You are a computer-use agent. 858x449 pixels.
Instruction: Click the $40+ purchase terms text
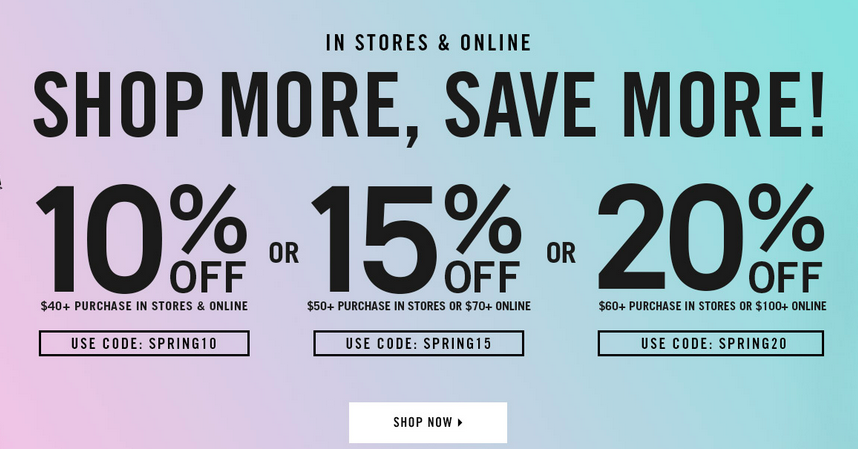(x=144, y=306)
